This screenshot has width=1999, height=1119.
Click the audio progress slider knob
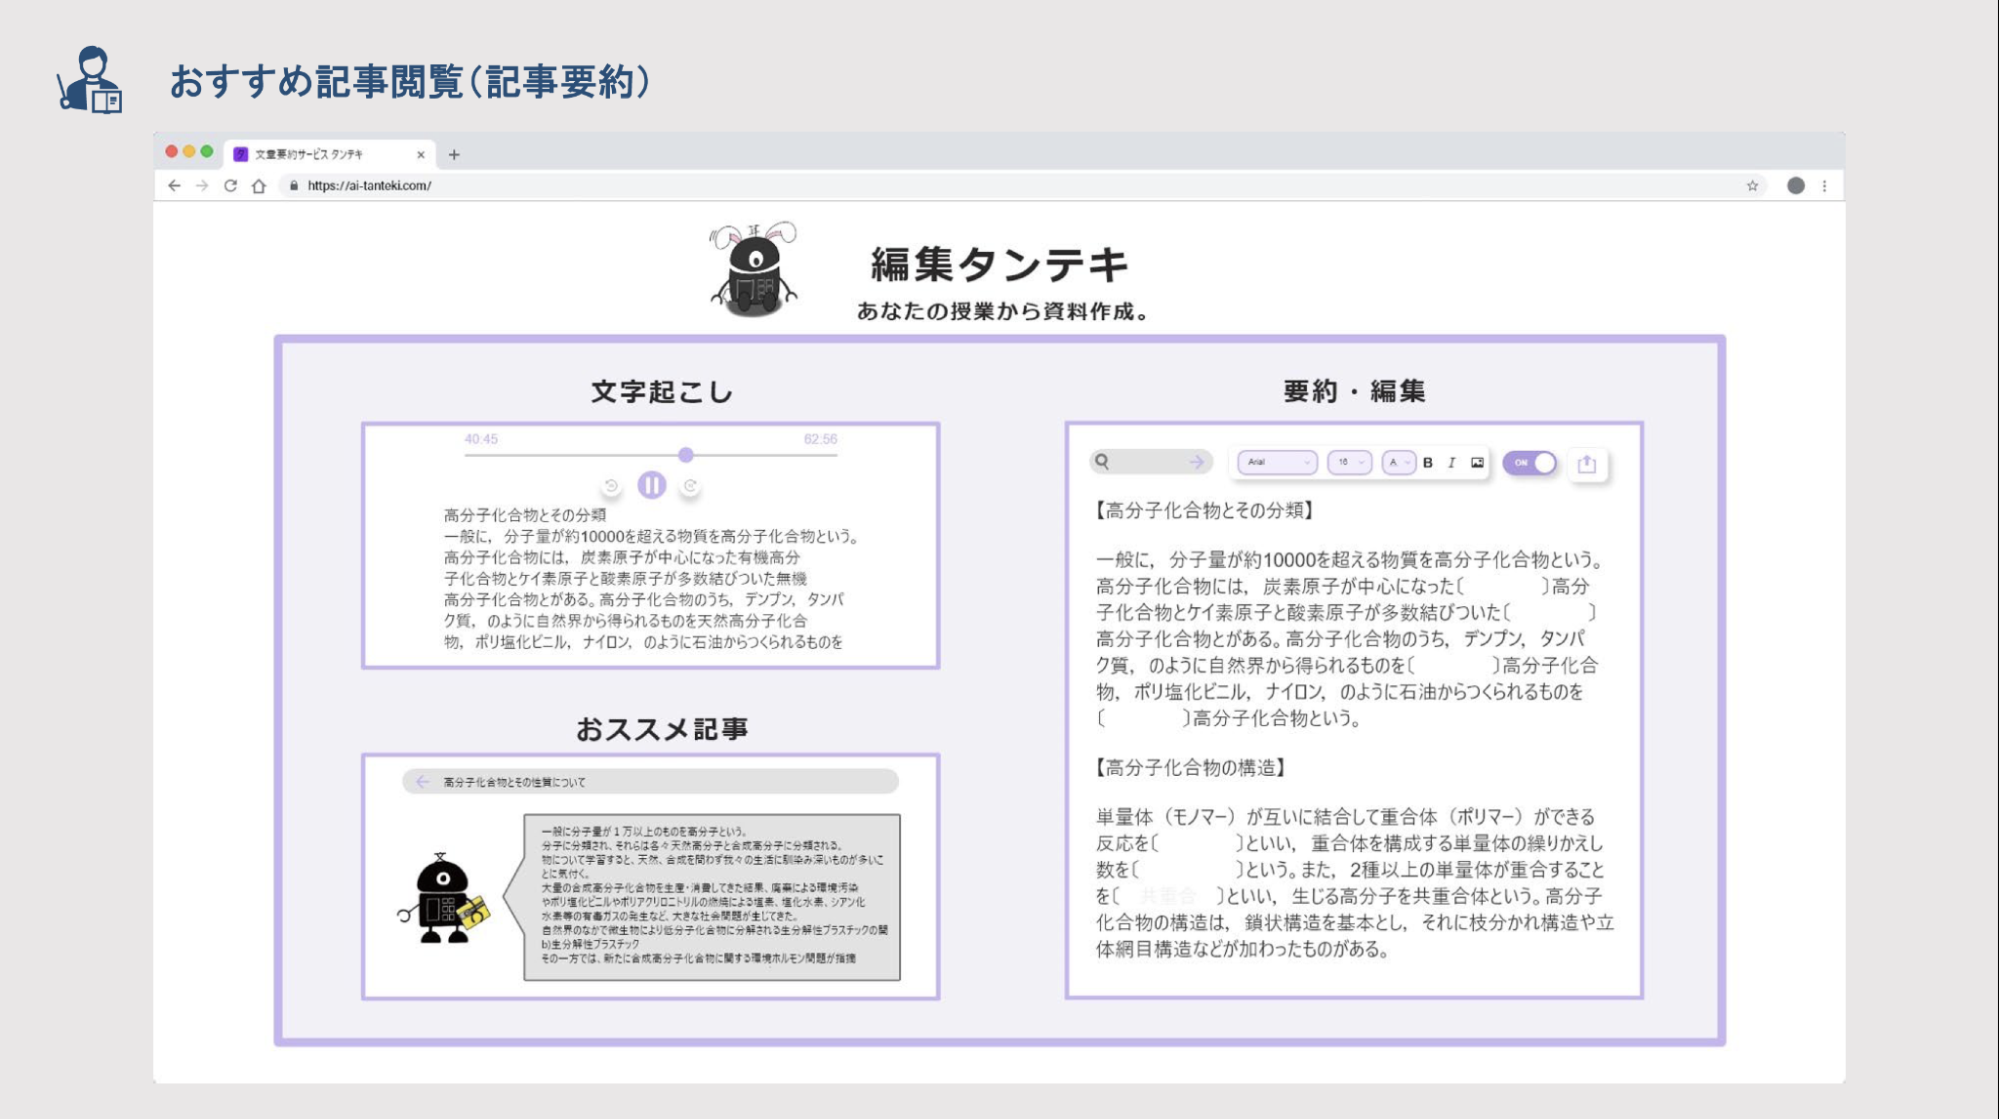(685, 455)
